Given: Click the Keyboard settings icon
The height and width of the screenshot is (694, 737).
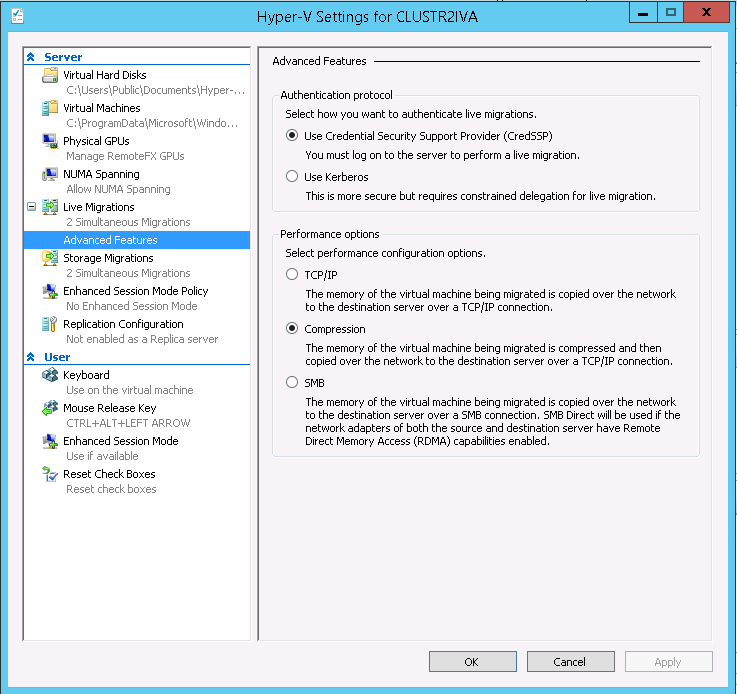Looking at the screenshot, I should [x=50, y=375].
